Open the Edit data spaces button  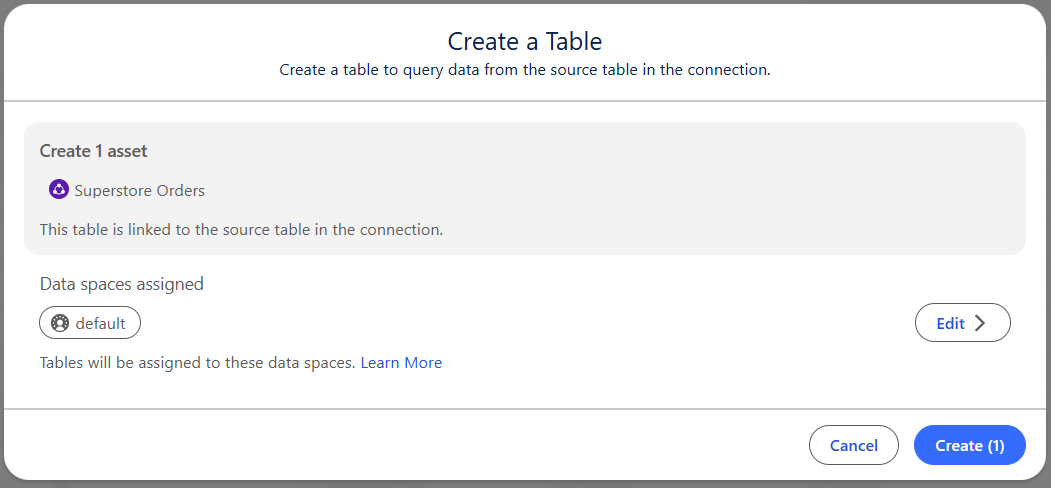click(963, 322)
